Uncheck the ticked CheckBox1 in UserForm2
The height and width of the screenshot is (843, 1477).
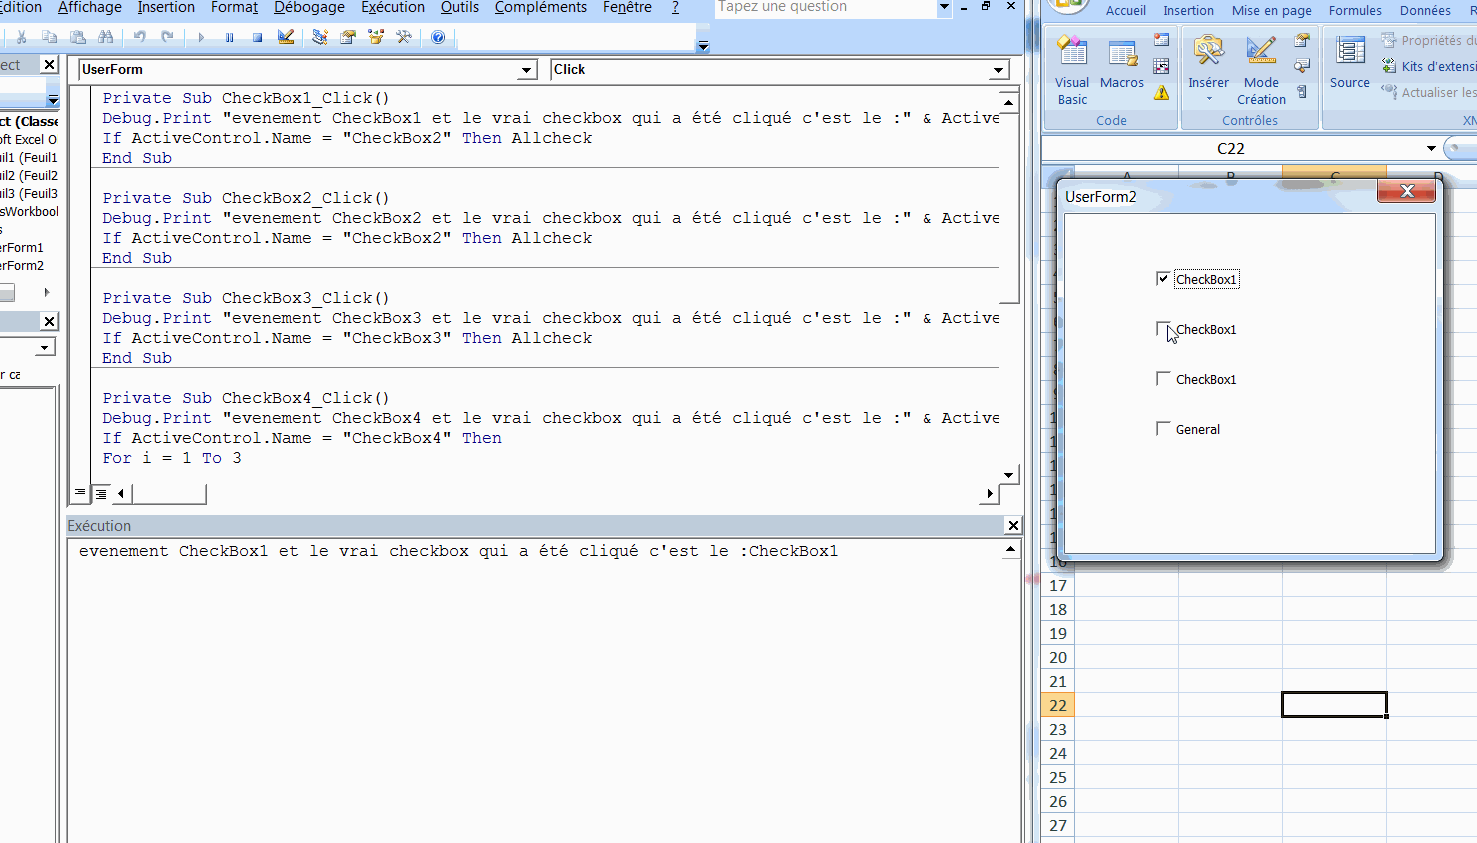1163,279
